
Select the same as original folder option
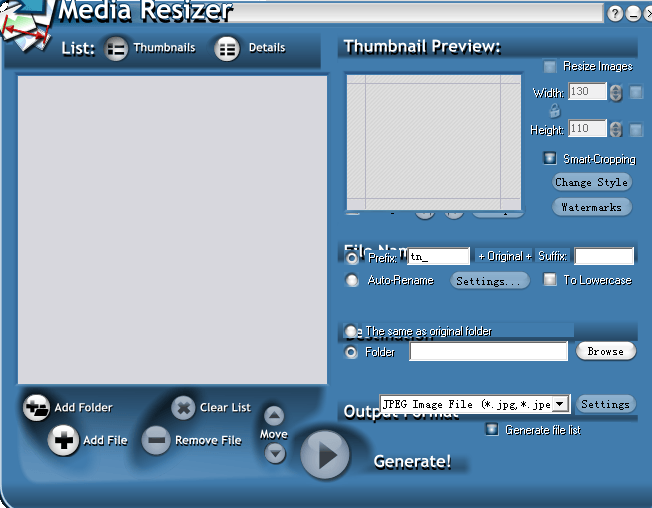[351, 331]
